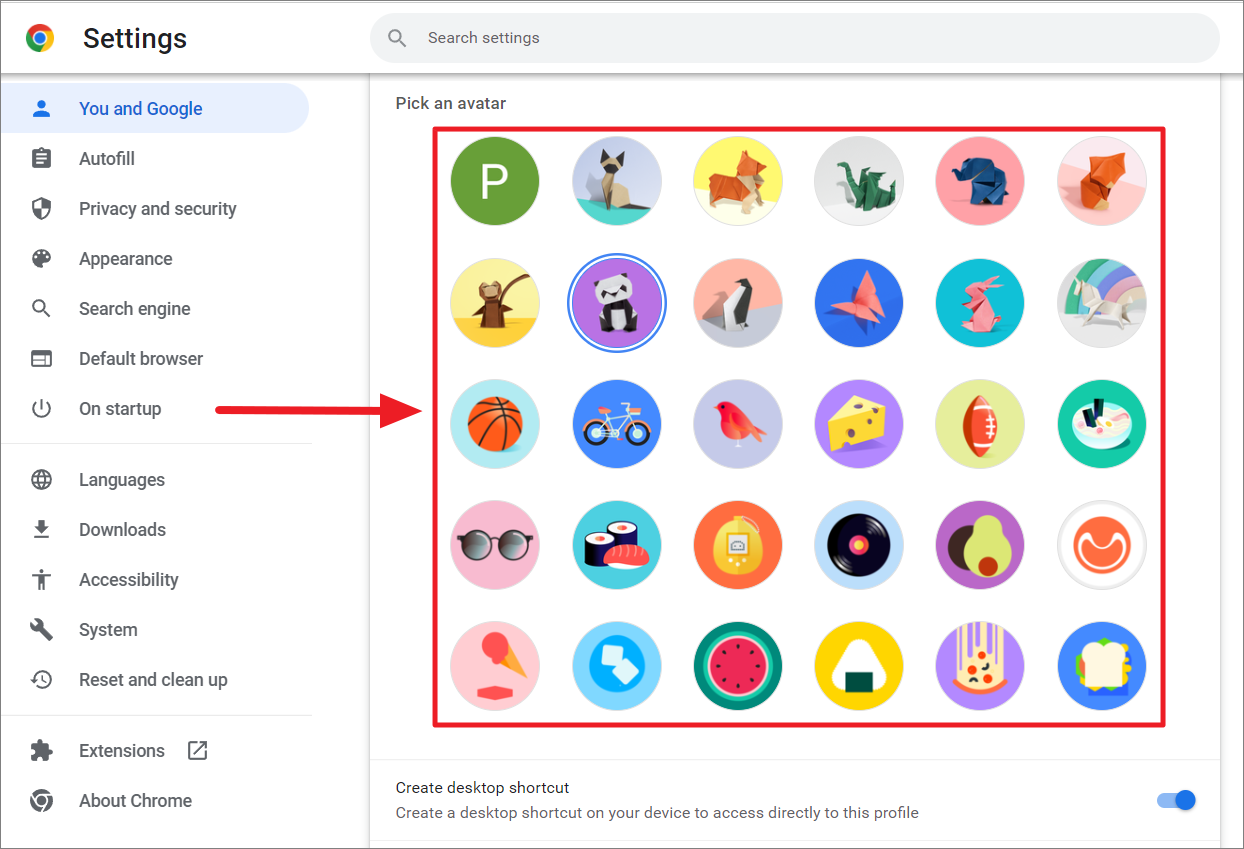Screen dimensions: 1244x849
Task: Choose the orange smile face avatar
Action: pyautogui.click(x=1102, y=545)
